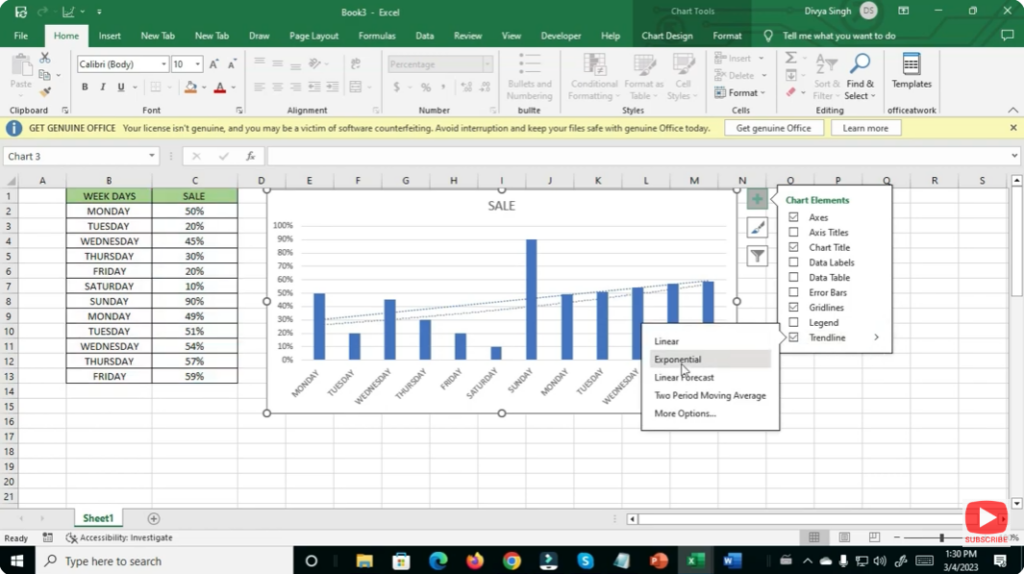Uncheck the Gridlines checkbox
Screen dimensions: 1024x574
click(794, 308)
